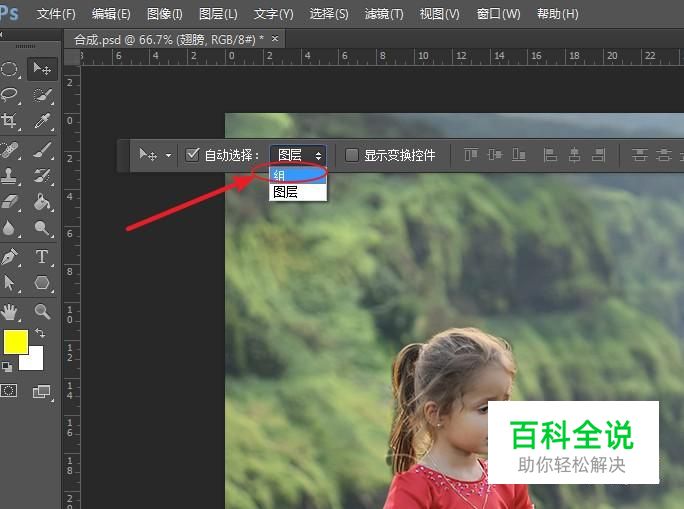Select the Dodge tool
684x509 pixels.
pyautogui.click(x=42, y=228)
